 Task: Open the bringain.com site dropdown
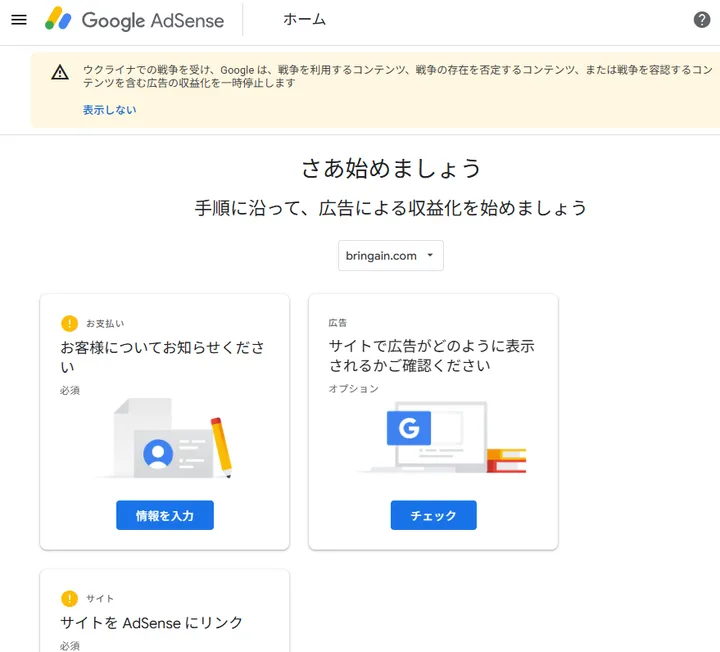[x=391, y=255]
